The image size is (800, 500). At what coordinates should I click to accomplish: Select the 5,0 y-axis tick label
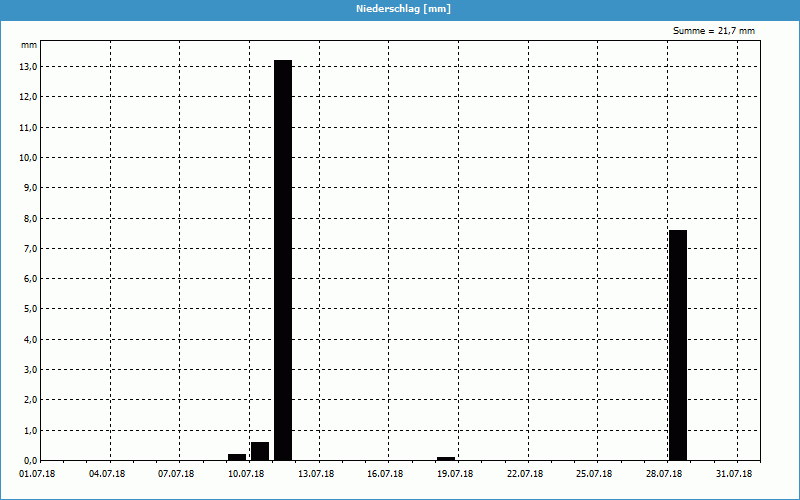pos(30,309)
